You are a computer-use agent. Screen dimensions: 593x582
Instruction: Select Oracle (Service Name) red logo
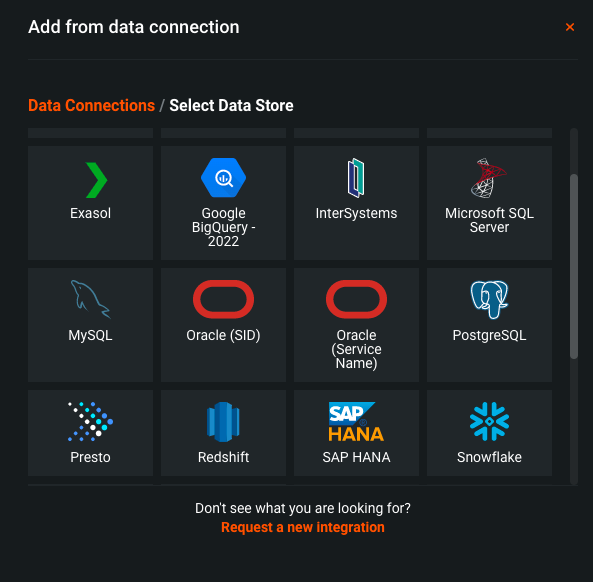tap(356, 299)
